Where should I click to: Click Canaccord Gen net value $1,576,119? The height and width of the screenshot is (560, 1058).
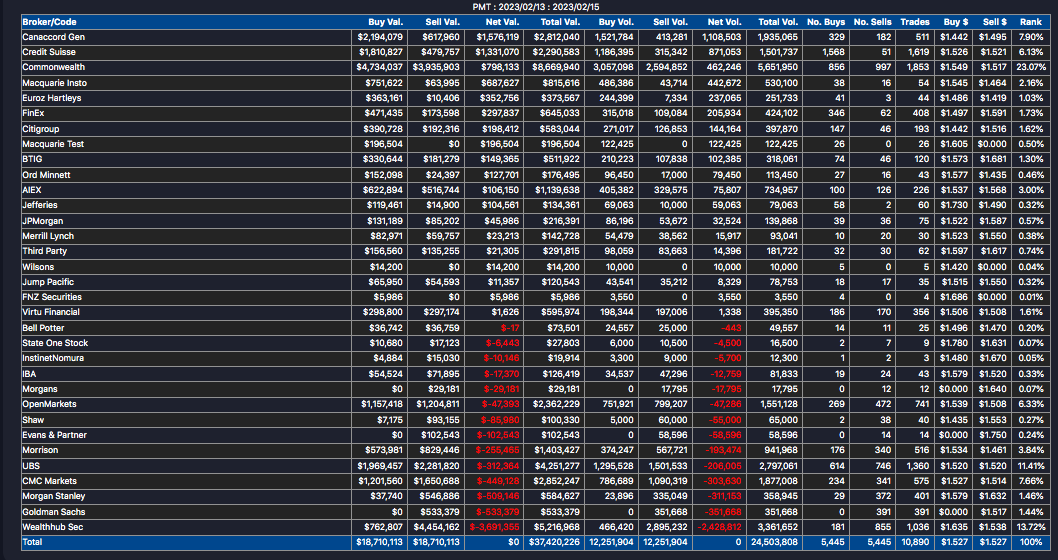pyautogui.click(x=498, y=37)
